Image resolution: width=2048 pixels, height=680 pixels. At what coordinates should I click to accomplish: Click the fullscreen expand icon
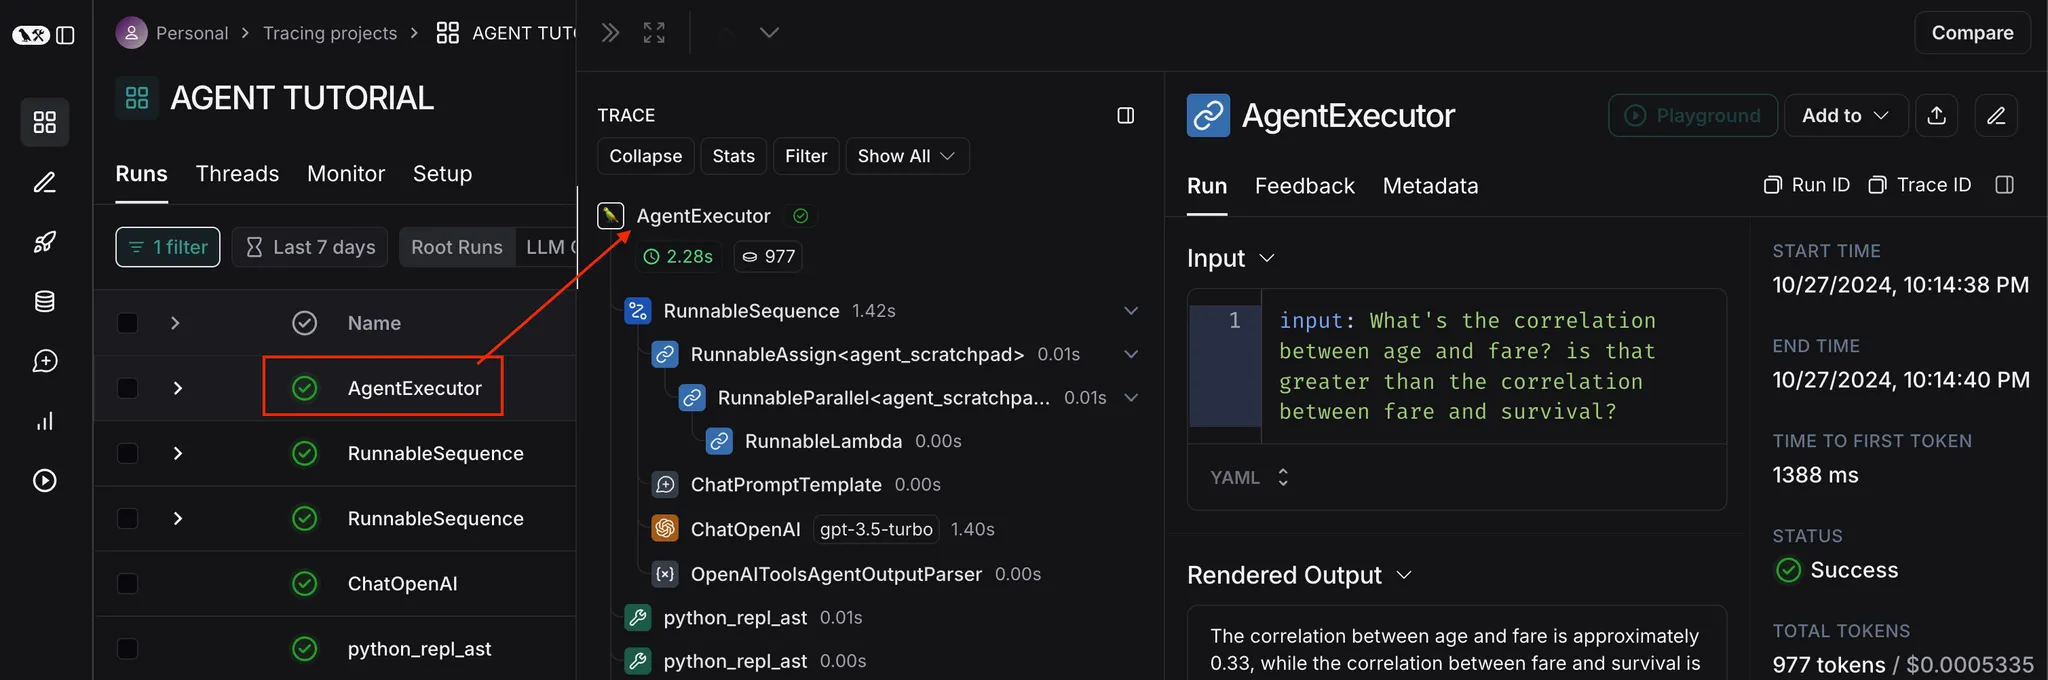click(654, 33)
